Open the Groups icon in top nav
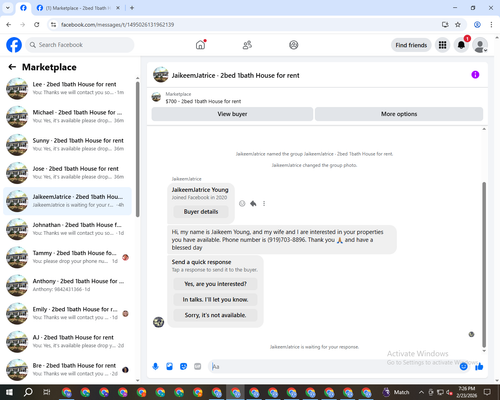 (294, 45)
